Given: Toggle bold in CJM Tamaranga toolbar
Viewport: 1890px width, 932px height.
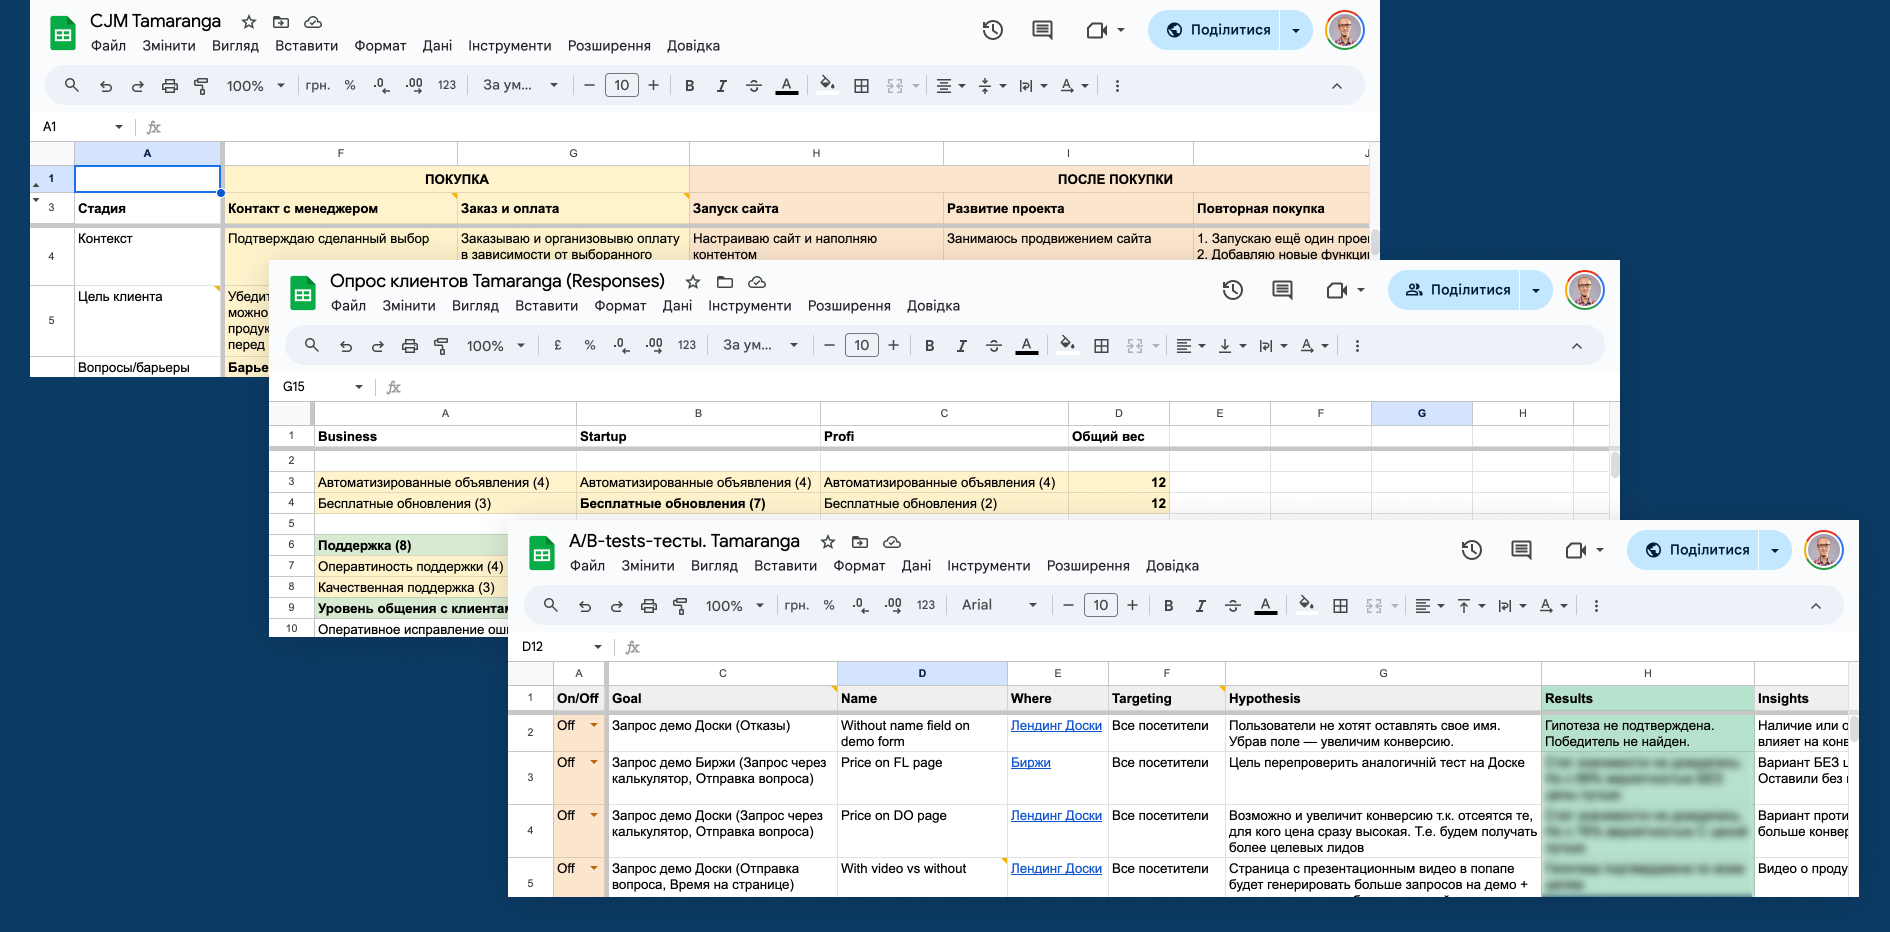Looking at the screenshot, I should [x=689, y=86].
